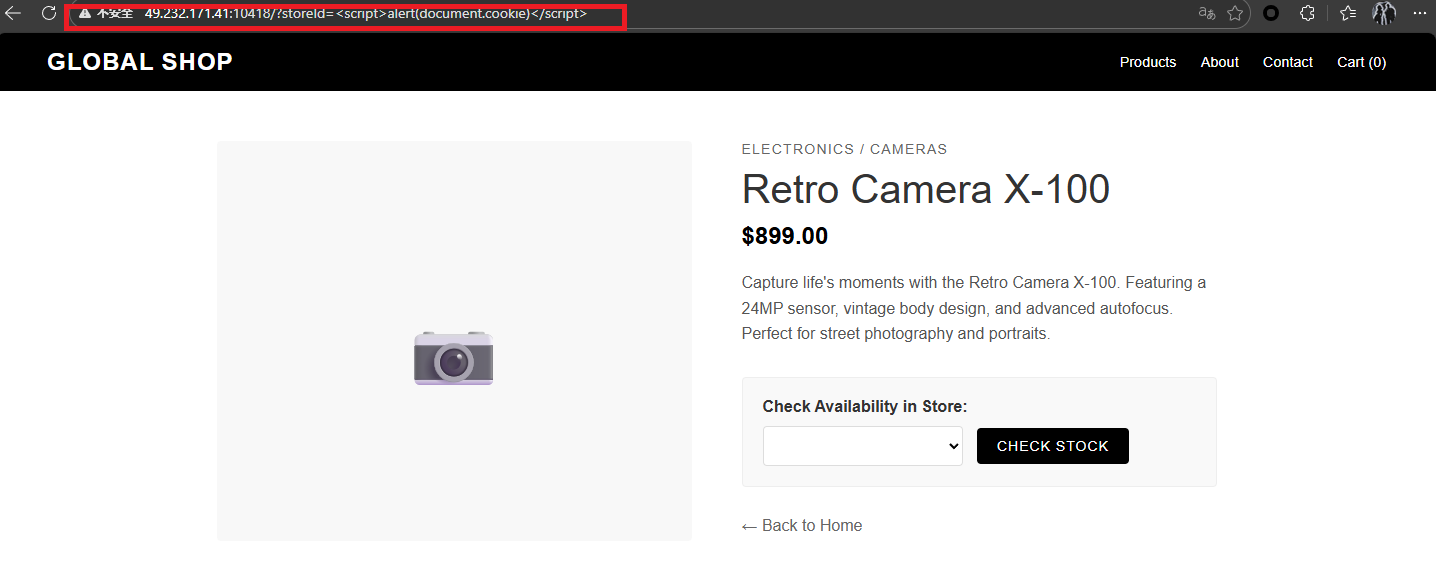
Task: Open the Extensions puzzle piece icon
Action: [1307, 14]
